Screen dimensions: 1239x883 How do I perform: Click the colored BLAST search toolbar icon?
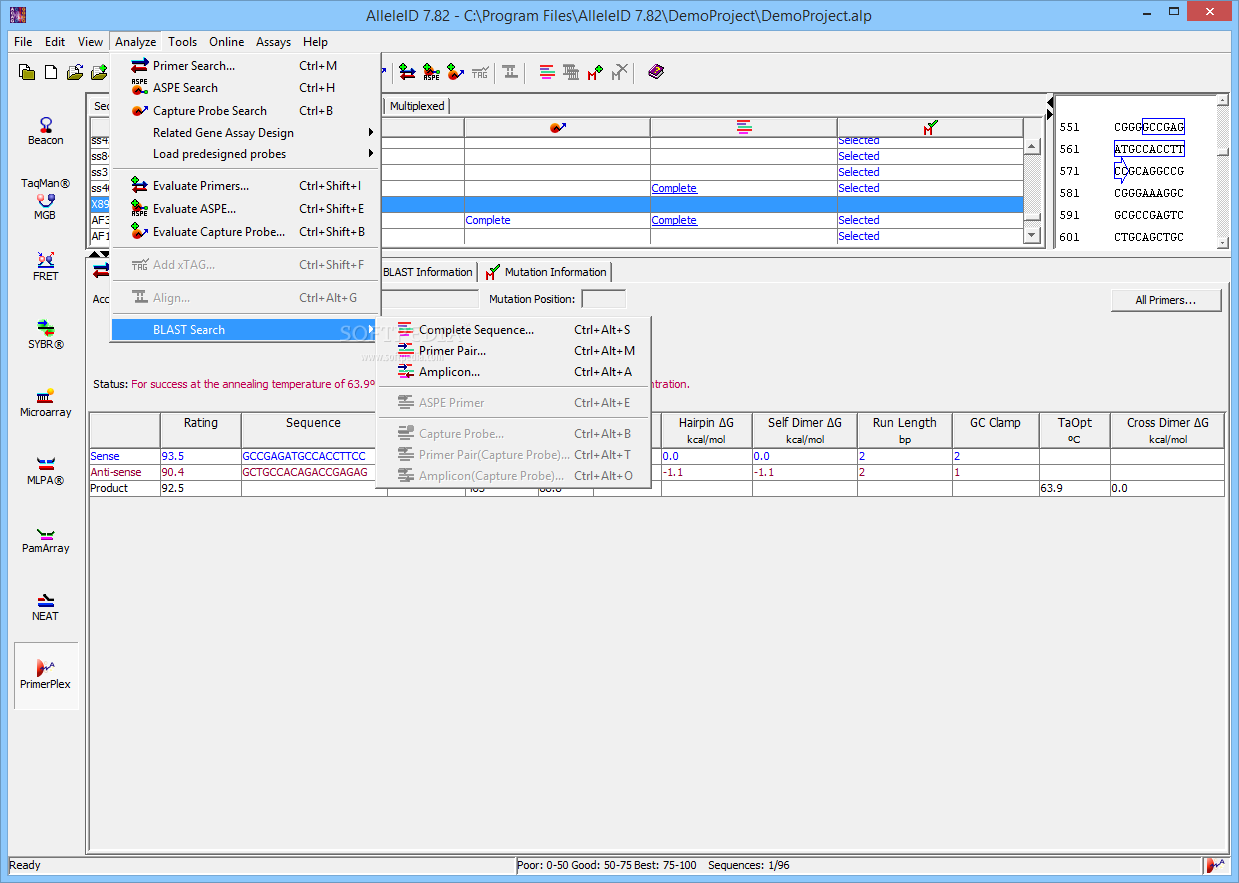point(547,72)
